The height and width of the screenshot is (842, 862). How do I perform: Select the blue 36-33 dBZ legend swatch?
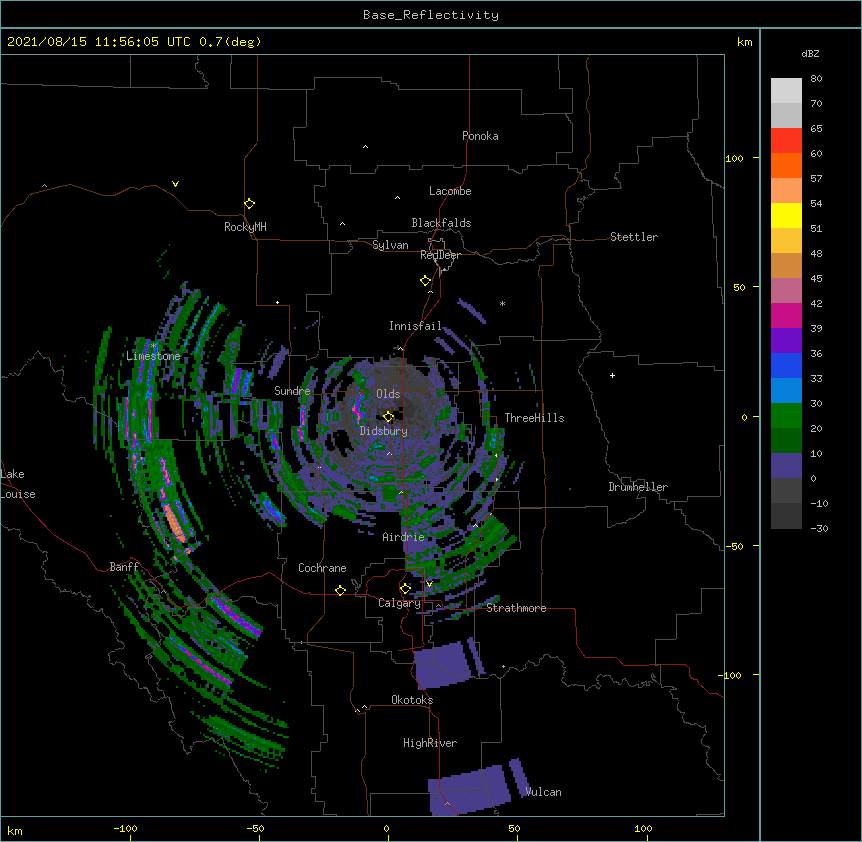point(786,365)
